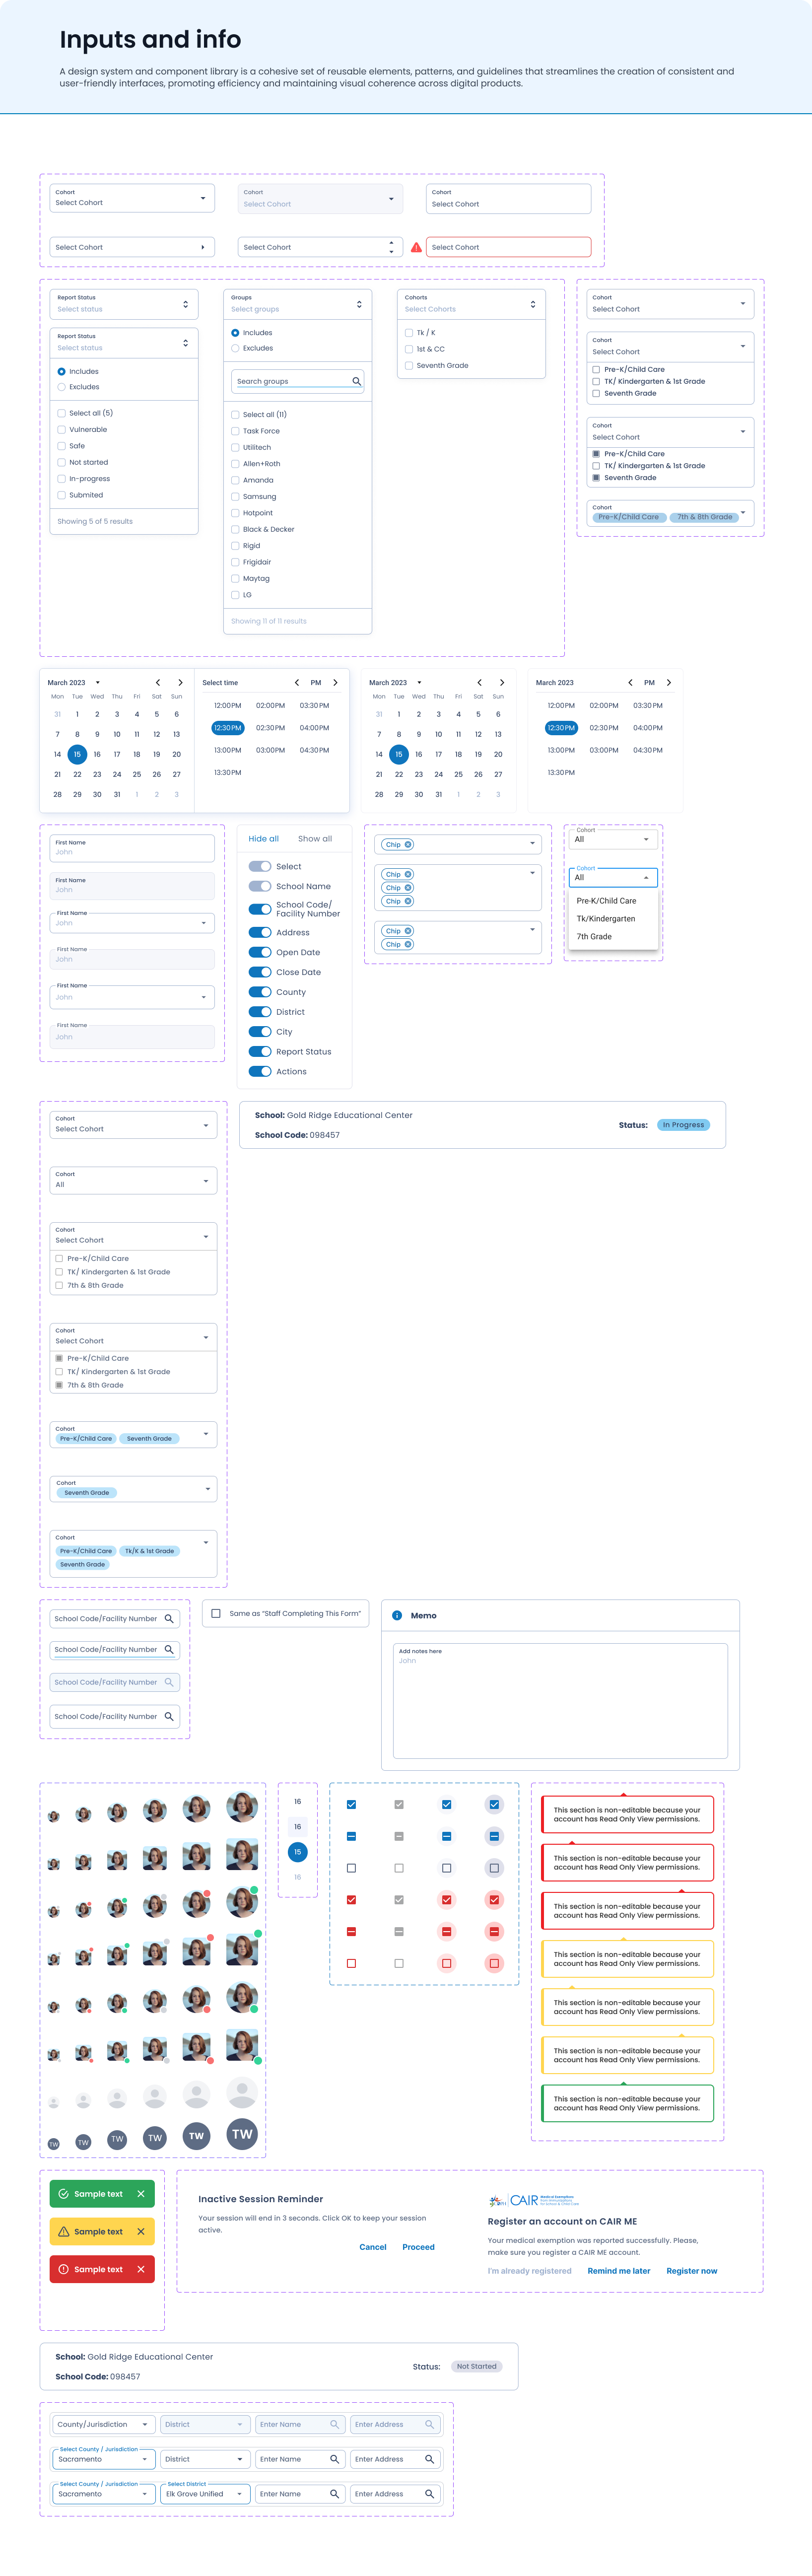Click the X on the red Sample text alert
The width and height of the screenshot is (812, 2576).
pyautogui.click(x=140, y=2270)
